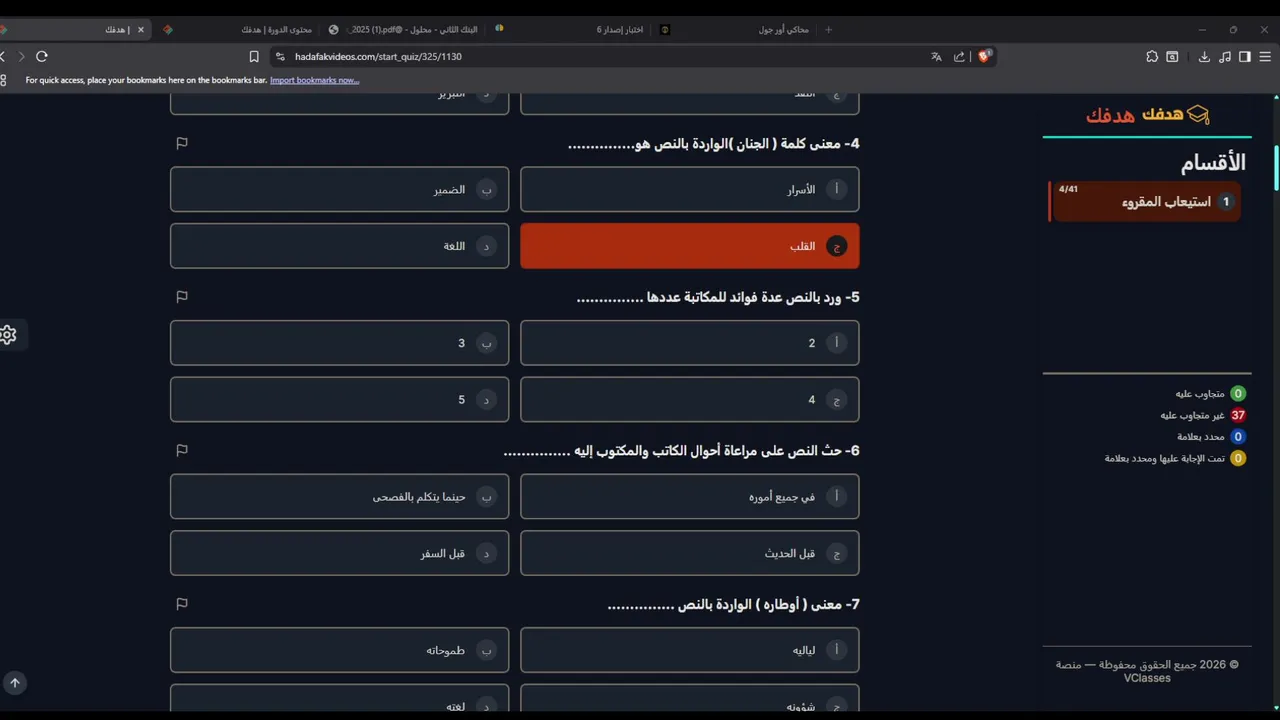This screenshot has width=1280, height=720.
Task: Click the page vertical scrollbar thumb
Action: 1276,168
